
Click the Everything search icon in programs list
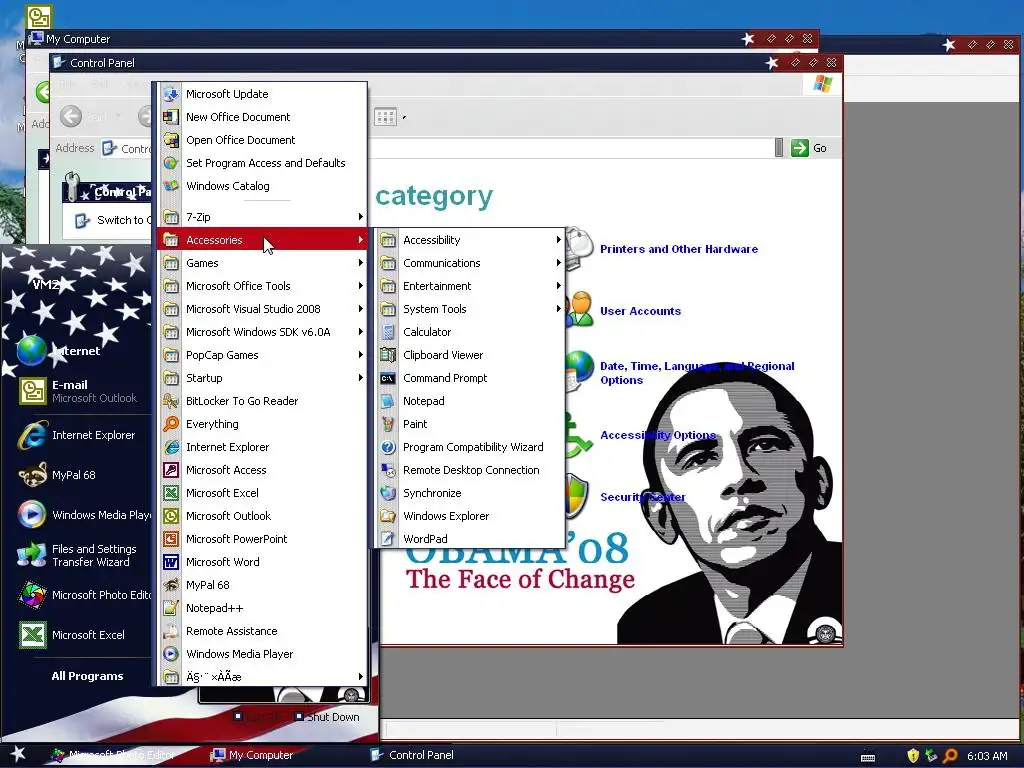(x=171, y=424)
